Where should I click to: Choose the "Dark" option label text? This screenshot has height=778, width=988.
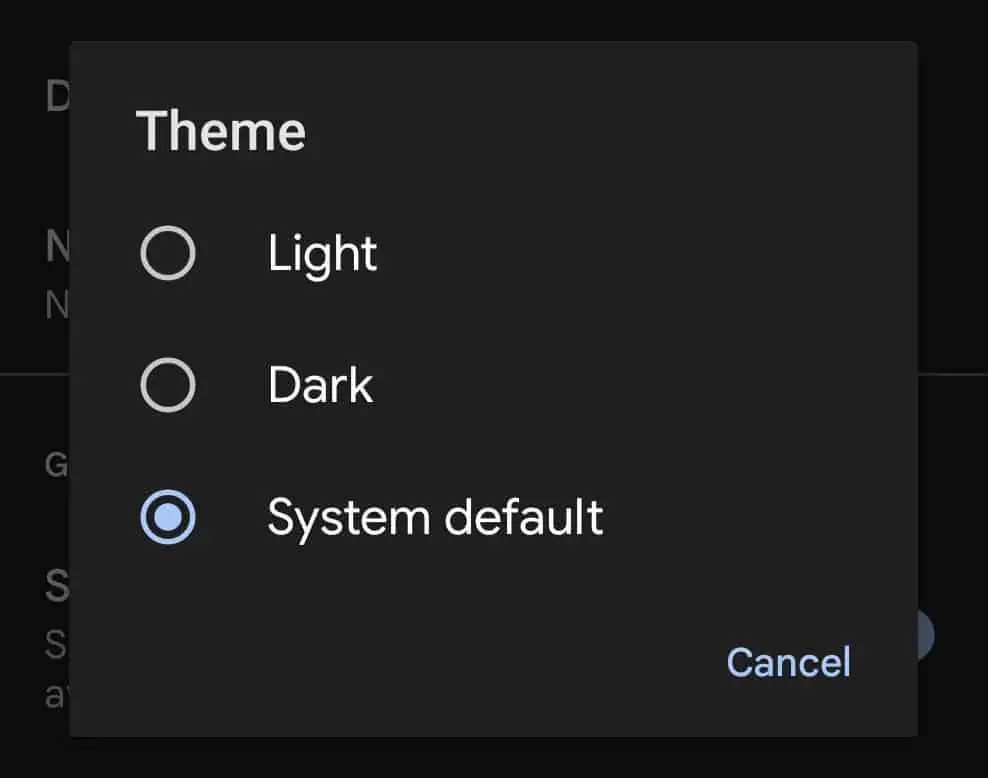[320, 385]
